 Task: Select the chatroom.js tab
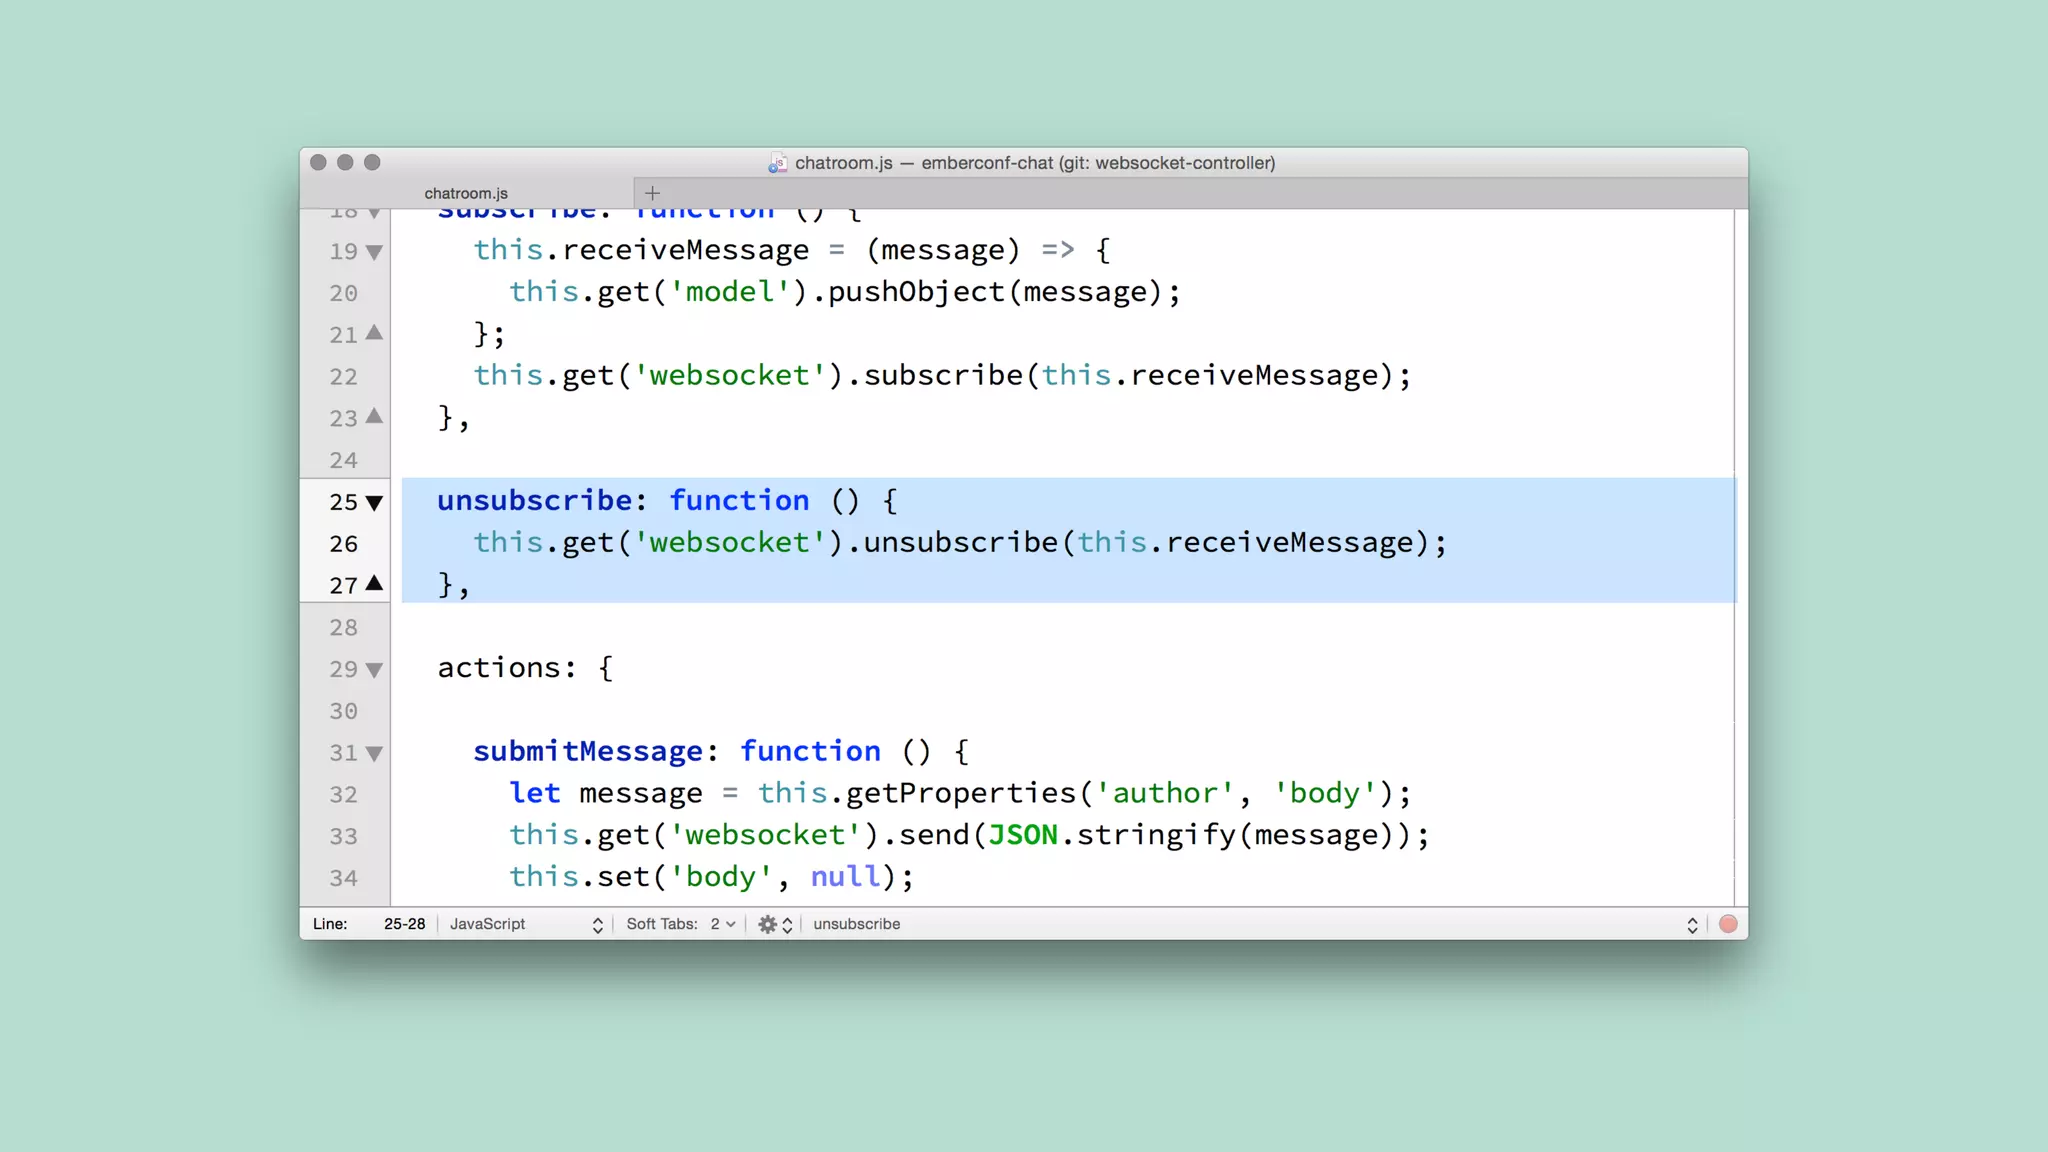click(466, 193)
